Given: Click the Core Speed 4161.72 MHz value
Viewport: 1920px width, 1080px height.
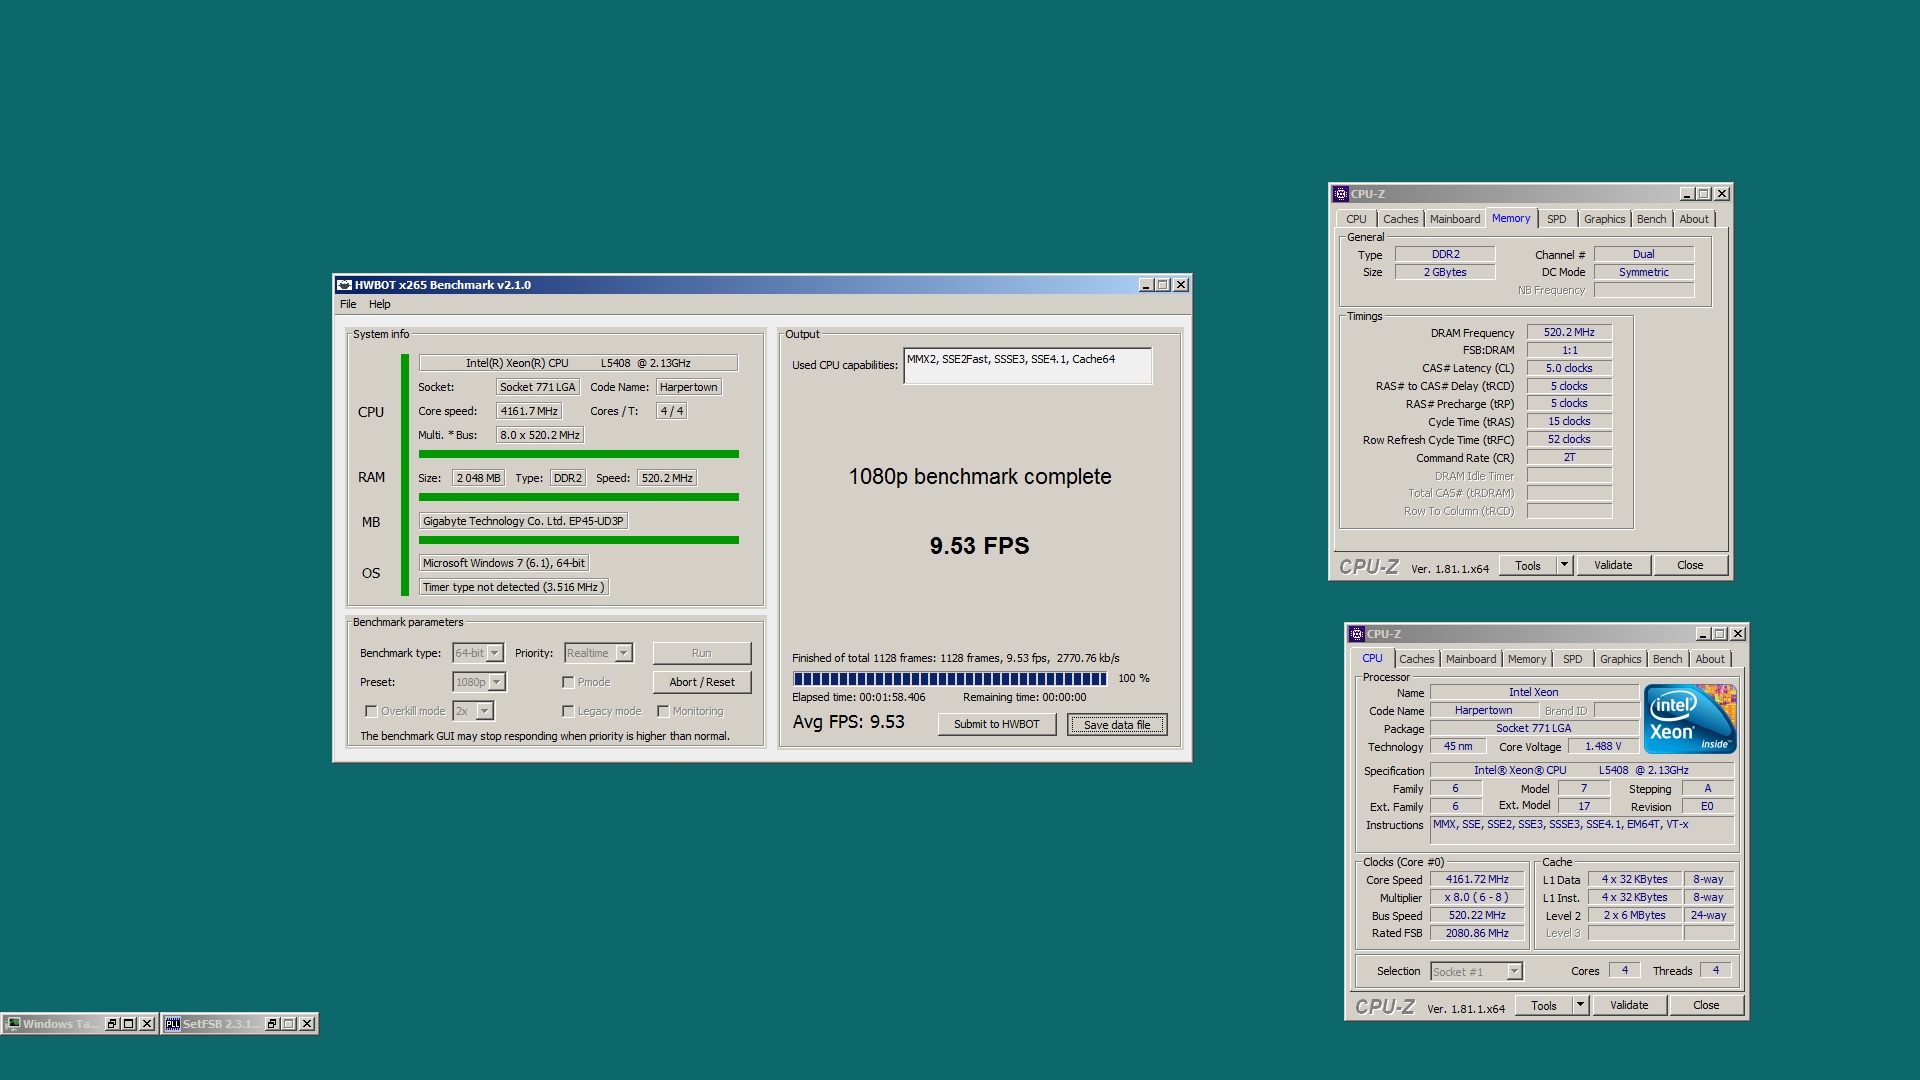Looking at the screenshot, I should tap(1477, 880).
